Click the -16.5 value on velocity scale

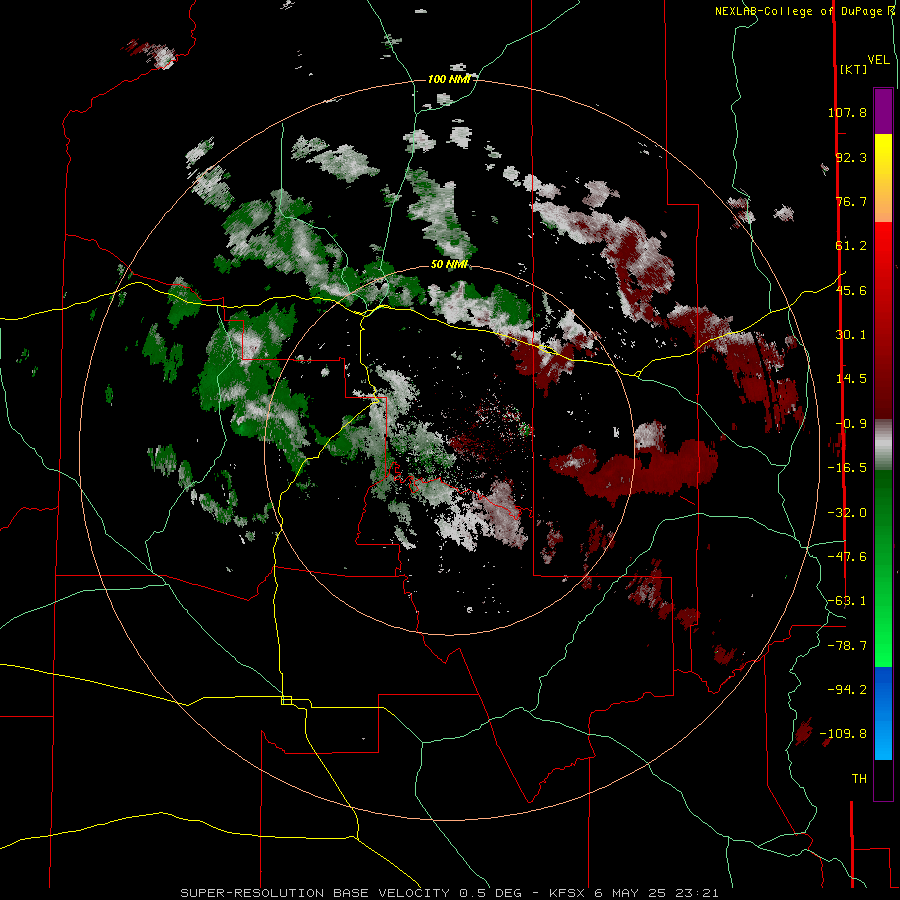[x=847, y=468]
